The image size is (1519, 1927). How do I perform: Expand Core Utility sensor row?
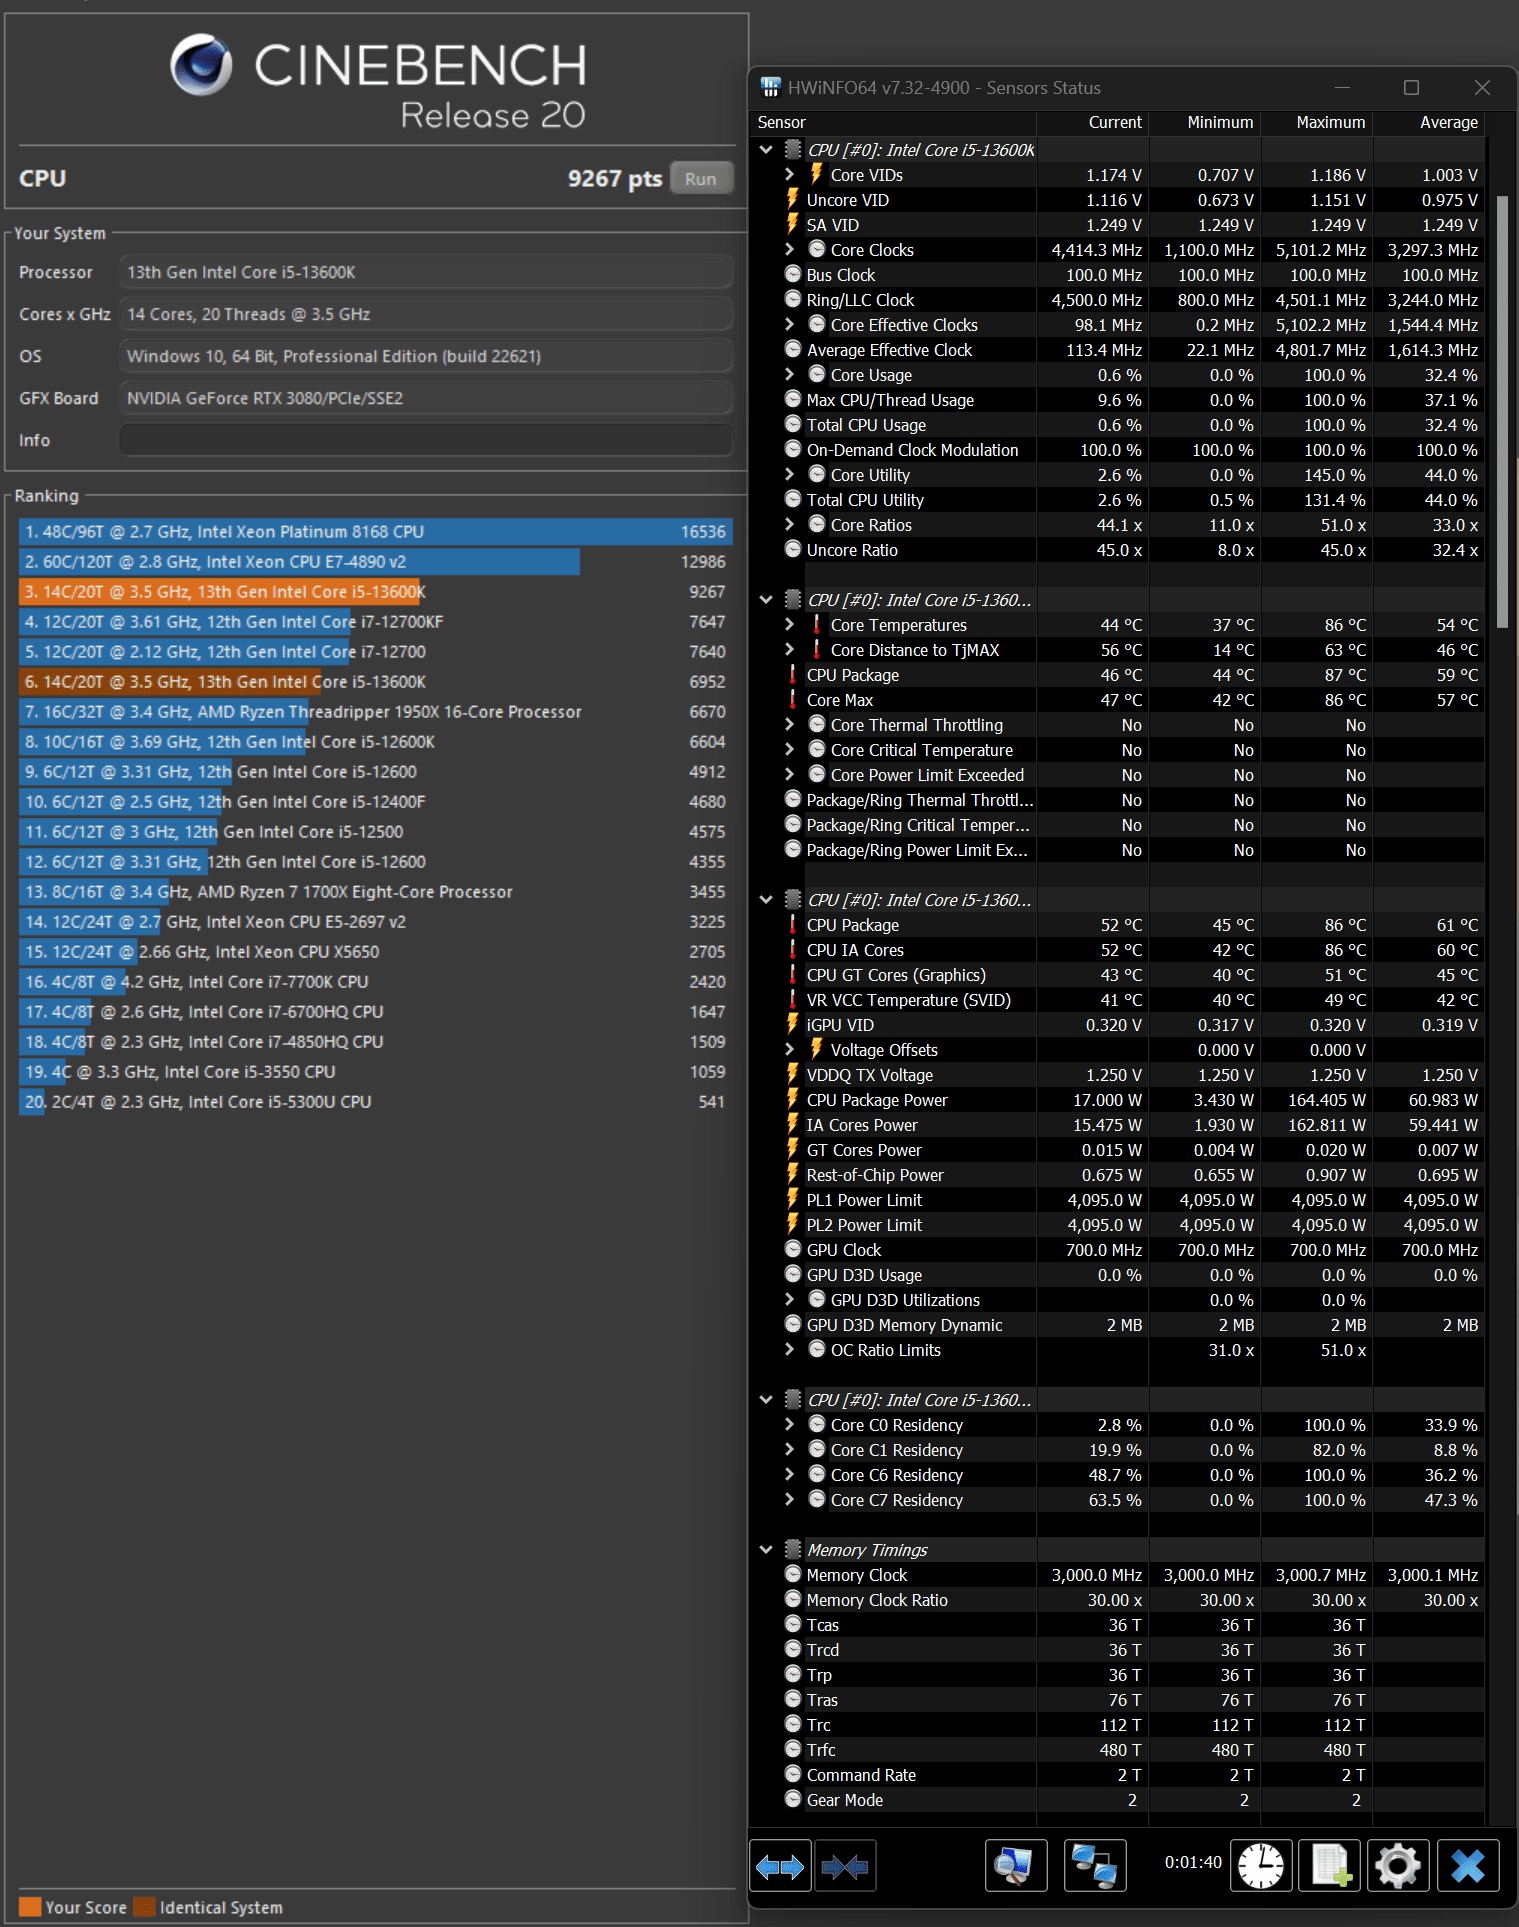[x=789, y=475]
